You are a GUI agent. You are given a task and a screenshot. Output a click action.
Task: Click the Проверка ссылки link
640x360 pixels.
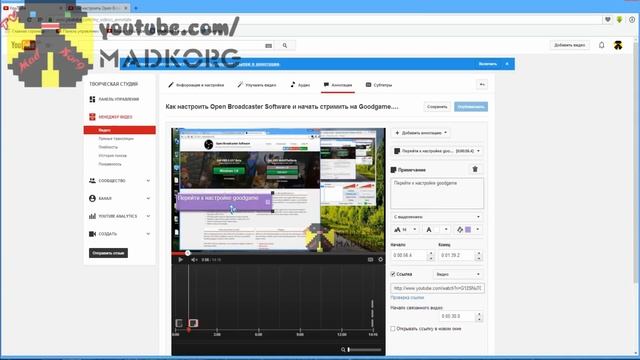407,298
